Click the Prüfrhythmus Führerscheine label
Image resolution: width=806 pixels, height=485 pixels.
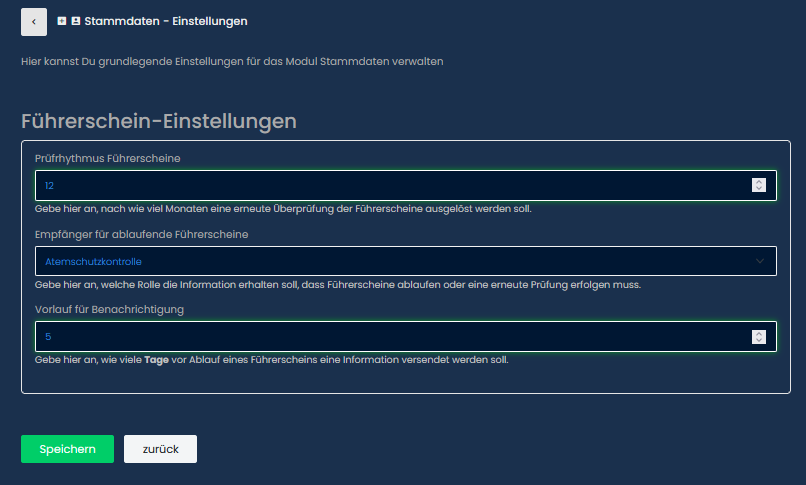pos(107,159)
